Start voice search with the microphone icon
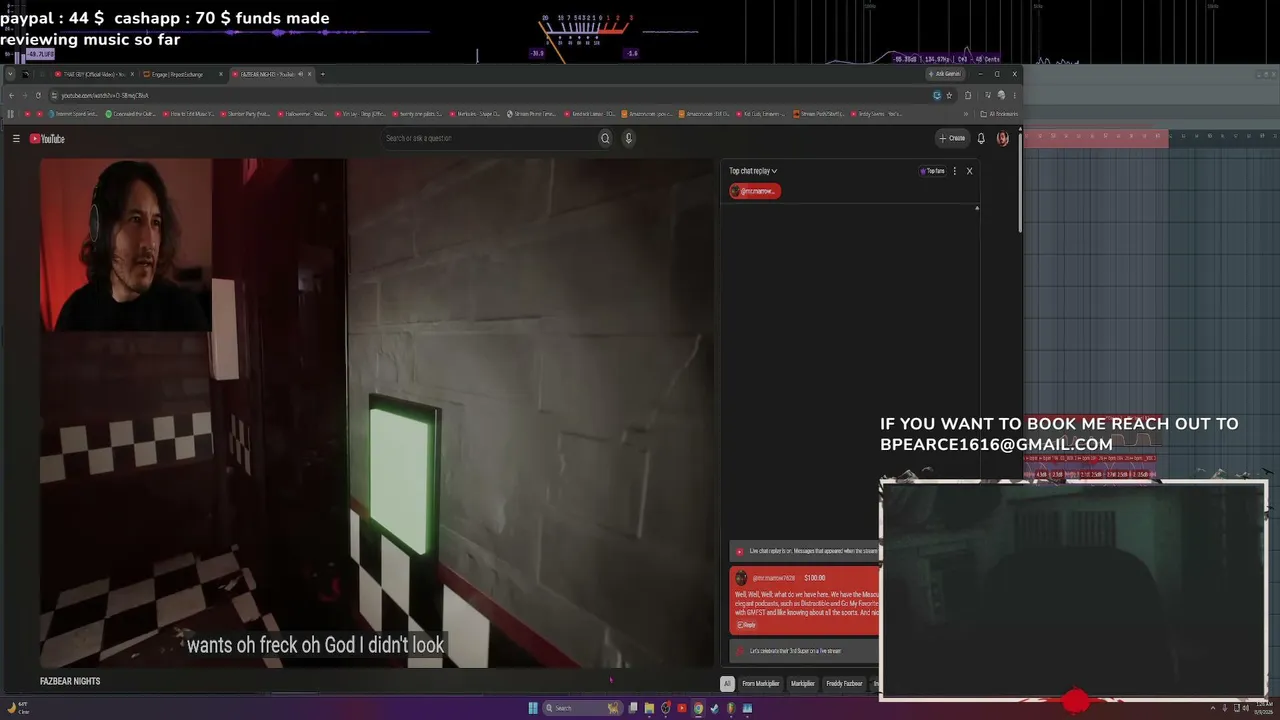 click(628, 138)
